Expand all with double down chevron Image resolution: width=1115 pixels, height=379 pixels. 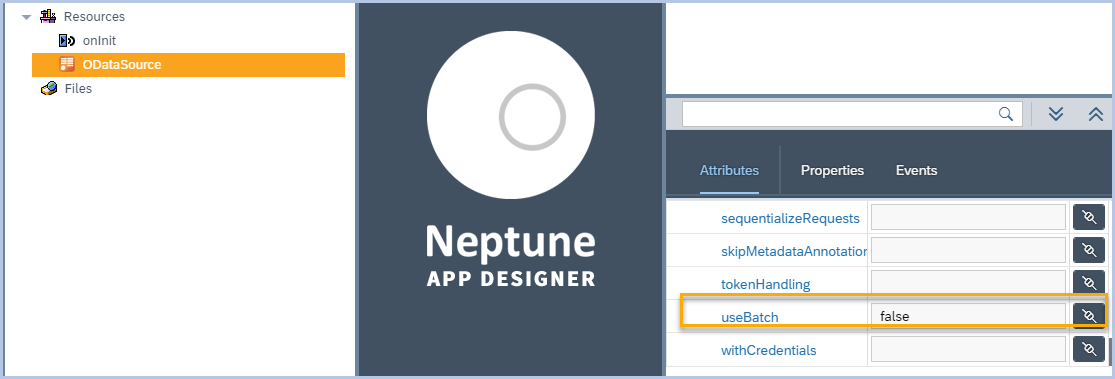click(1056, 114)
